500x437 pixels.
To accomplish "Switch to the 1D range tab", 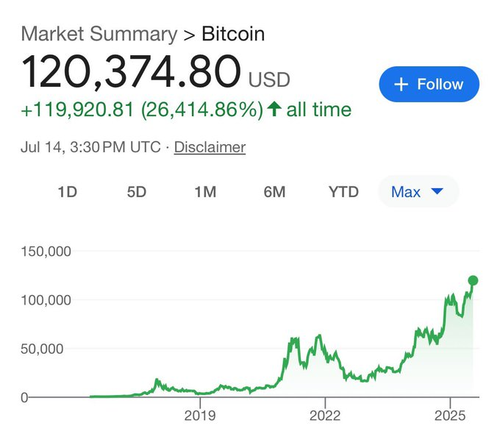I will point(67,192).
